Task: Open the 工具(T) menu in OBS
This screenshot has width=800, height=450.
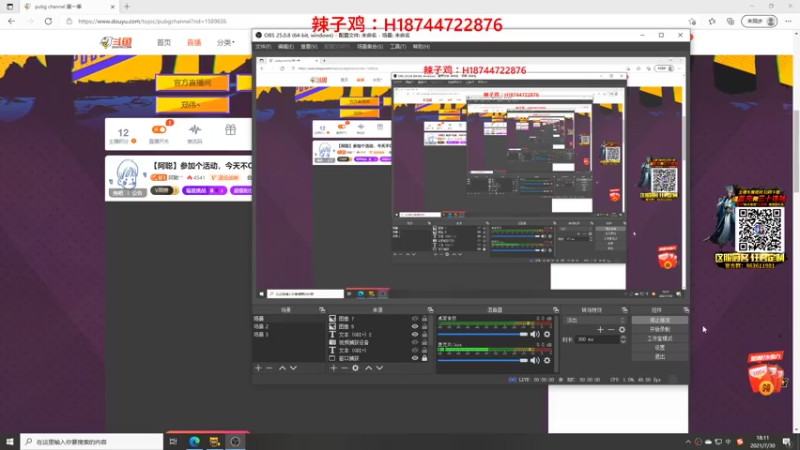Action: [x=398, y=46]
